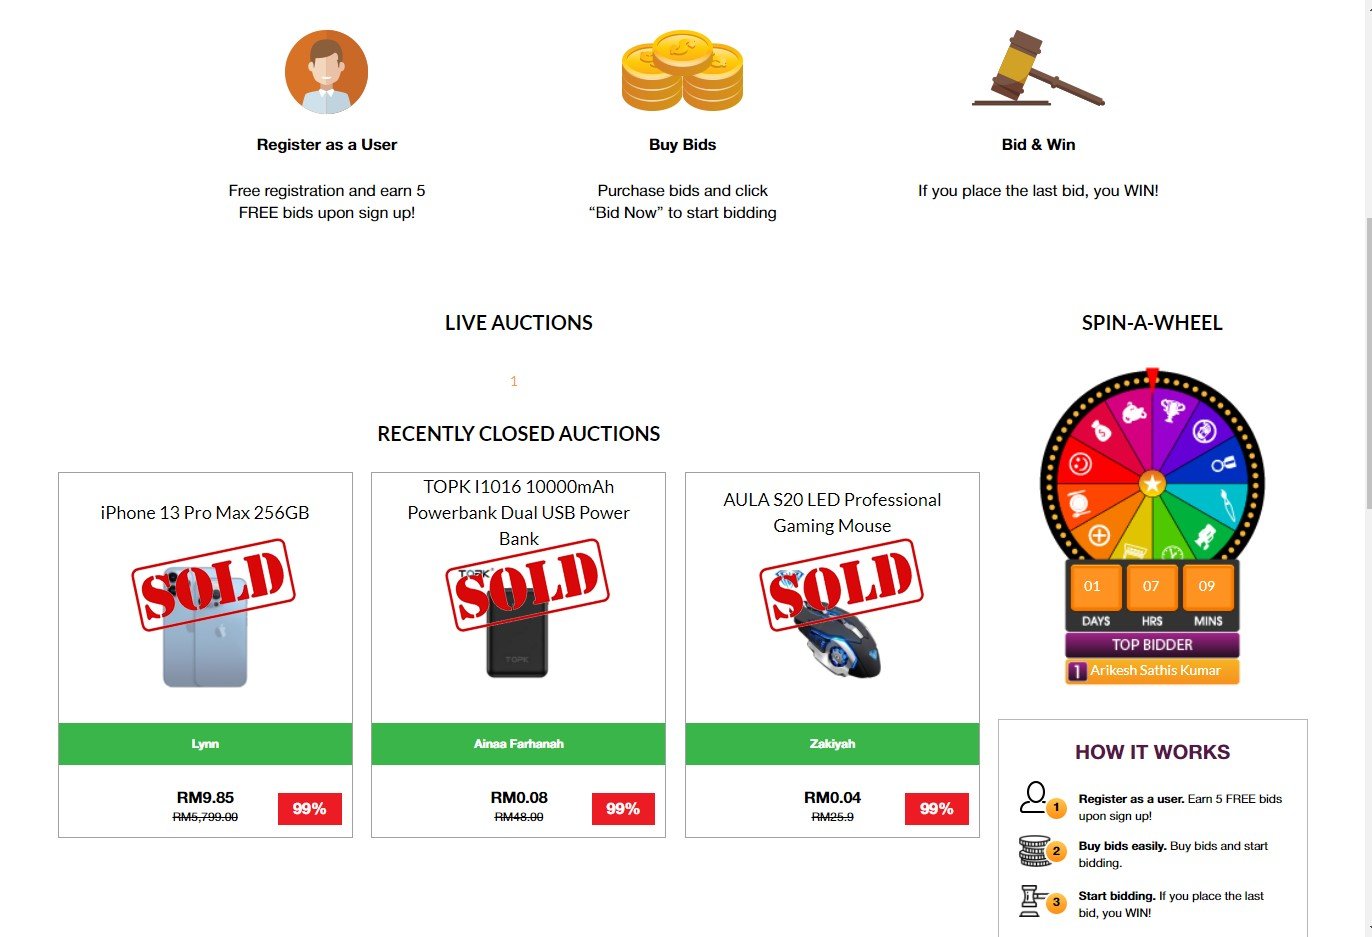This screenshot has height=937, width=1372.
Task: Click the TOP BIDDER banner
Action: coord(1151,645)
